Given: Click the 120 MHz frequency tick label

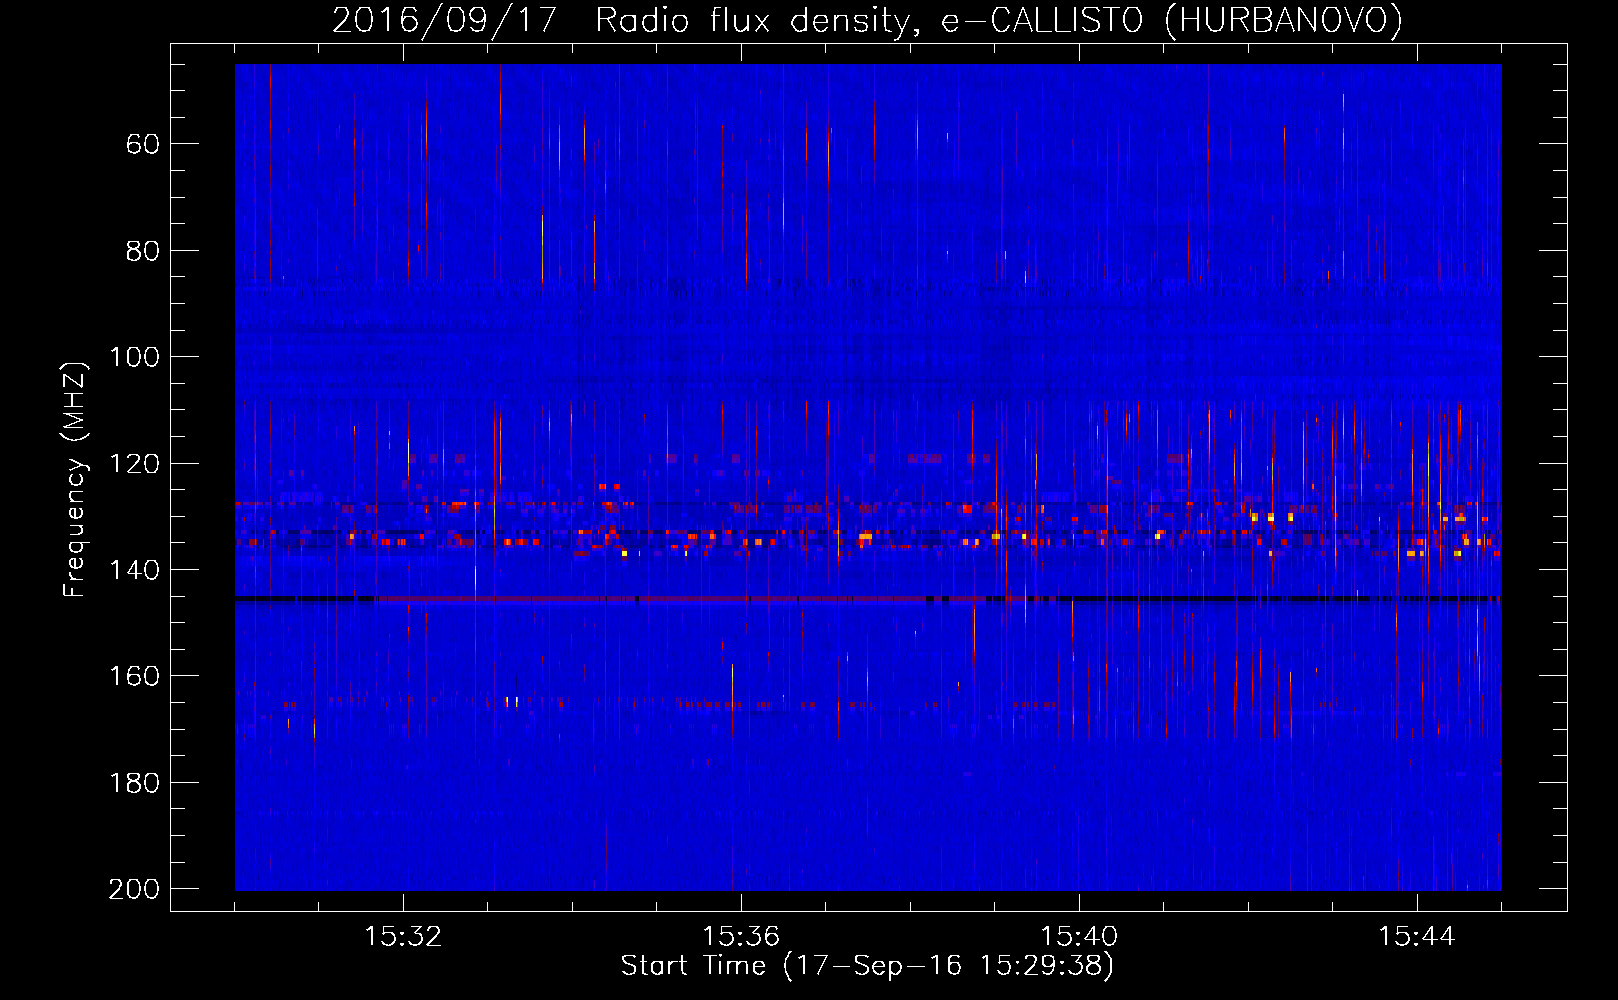Looking at the screenshot, I should click(x=135, y=464).
